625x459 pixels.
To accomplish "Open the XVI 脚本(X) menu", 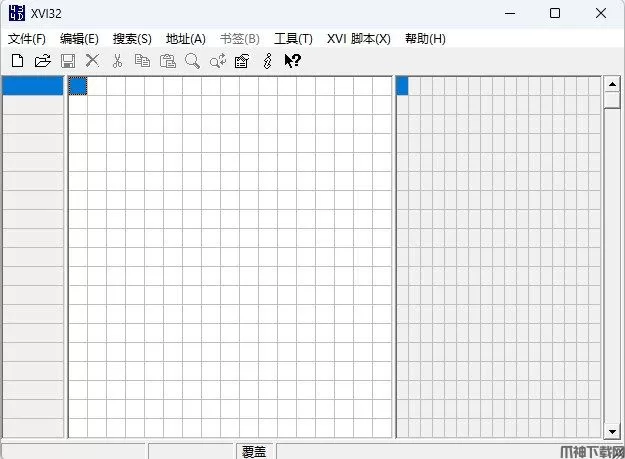I will (358, 38).
